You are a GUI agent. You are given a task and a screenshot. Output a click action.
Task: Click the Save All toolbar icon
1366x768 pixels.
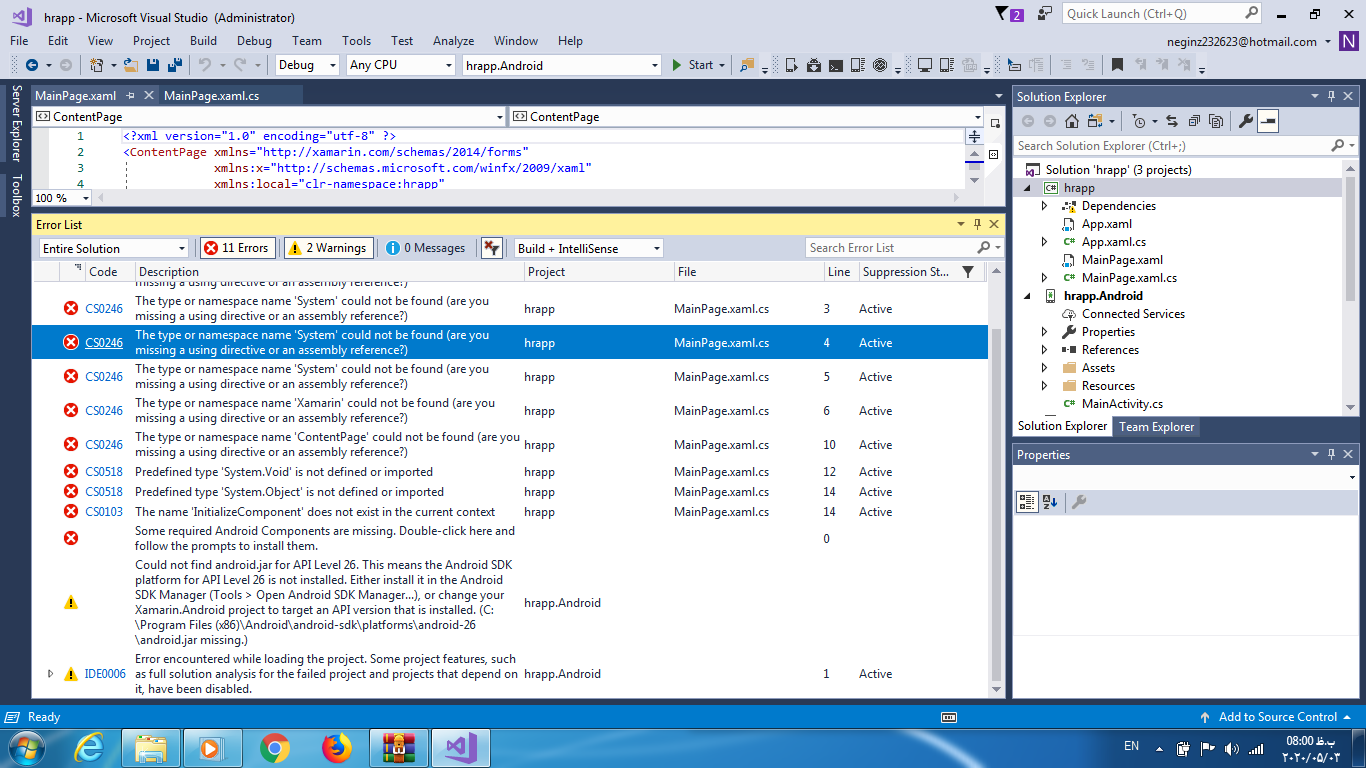pyautogui.click(x=175, y=65)
